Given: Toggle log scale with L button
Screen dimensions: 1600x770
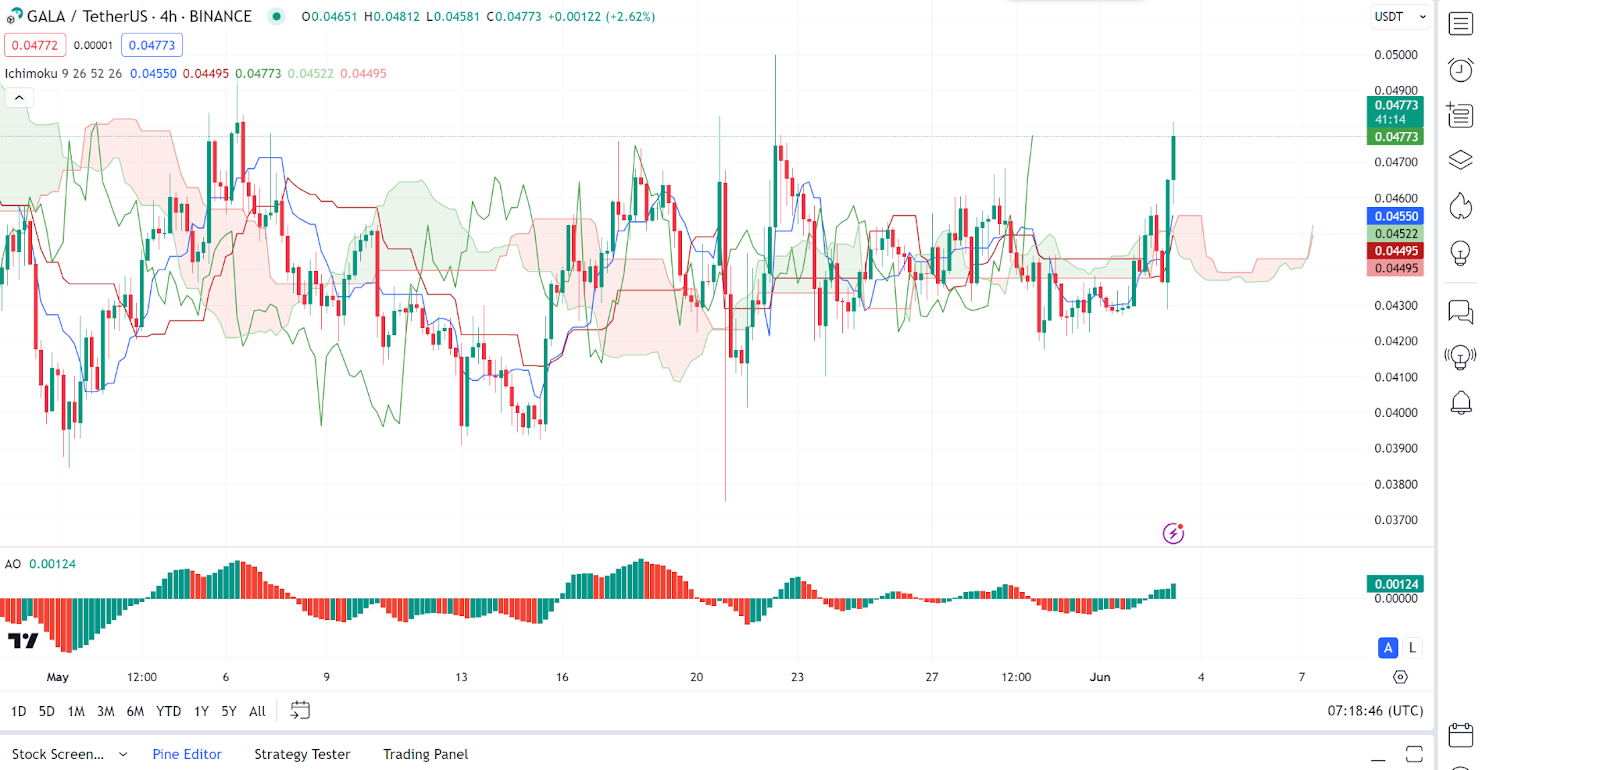Looking at the screenshot, I should coord(1412,648).
